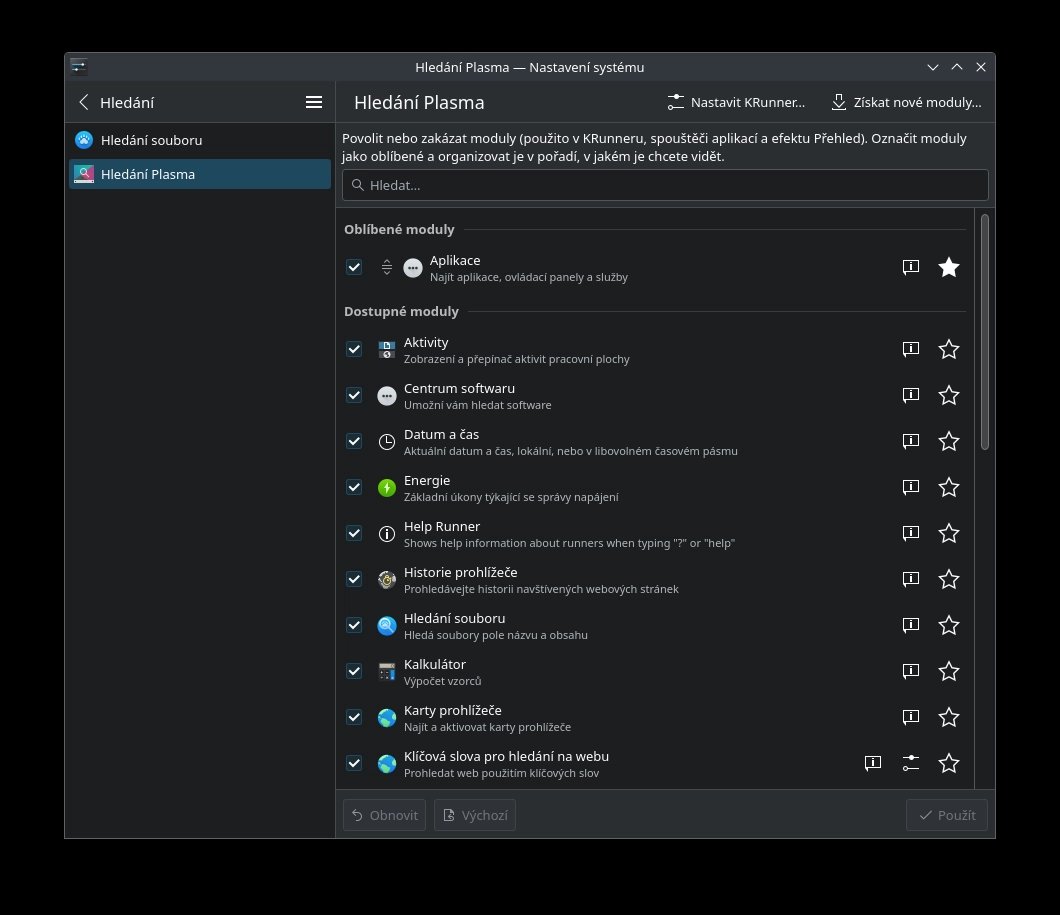Go back using the Hledání back arrow
The width and height of the screenshot is (1060, 915).
click(84, 102)
